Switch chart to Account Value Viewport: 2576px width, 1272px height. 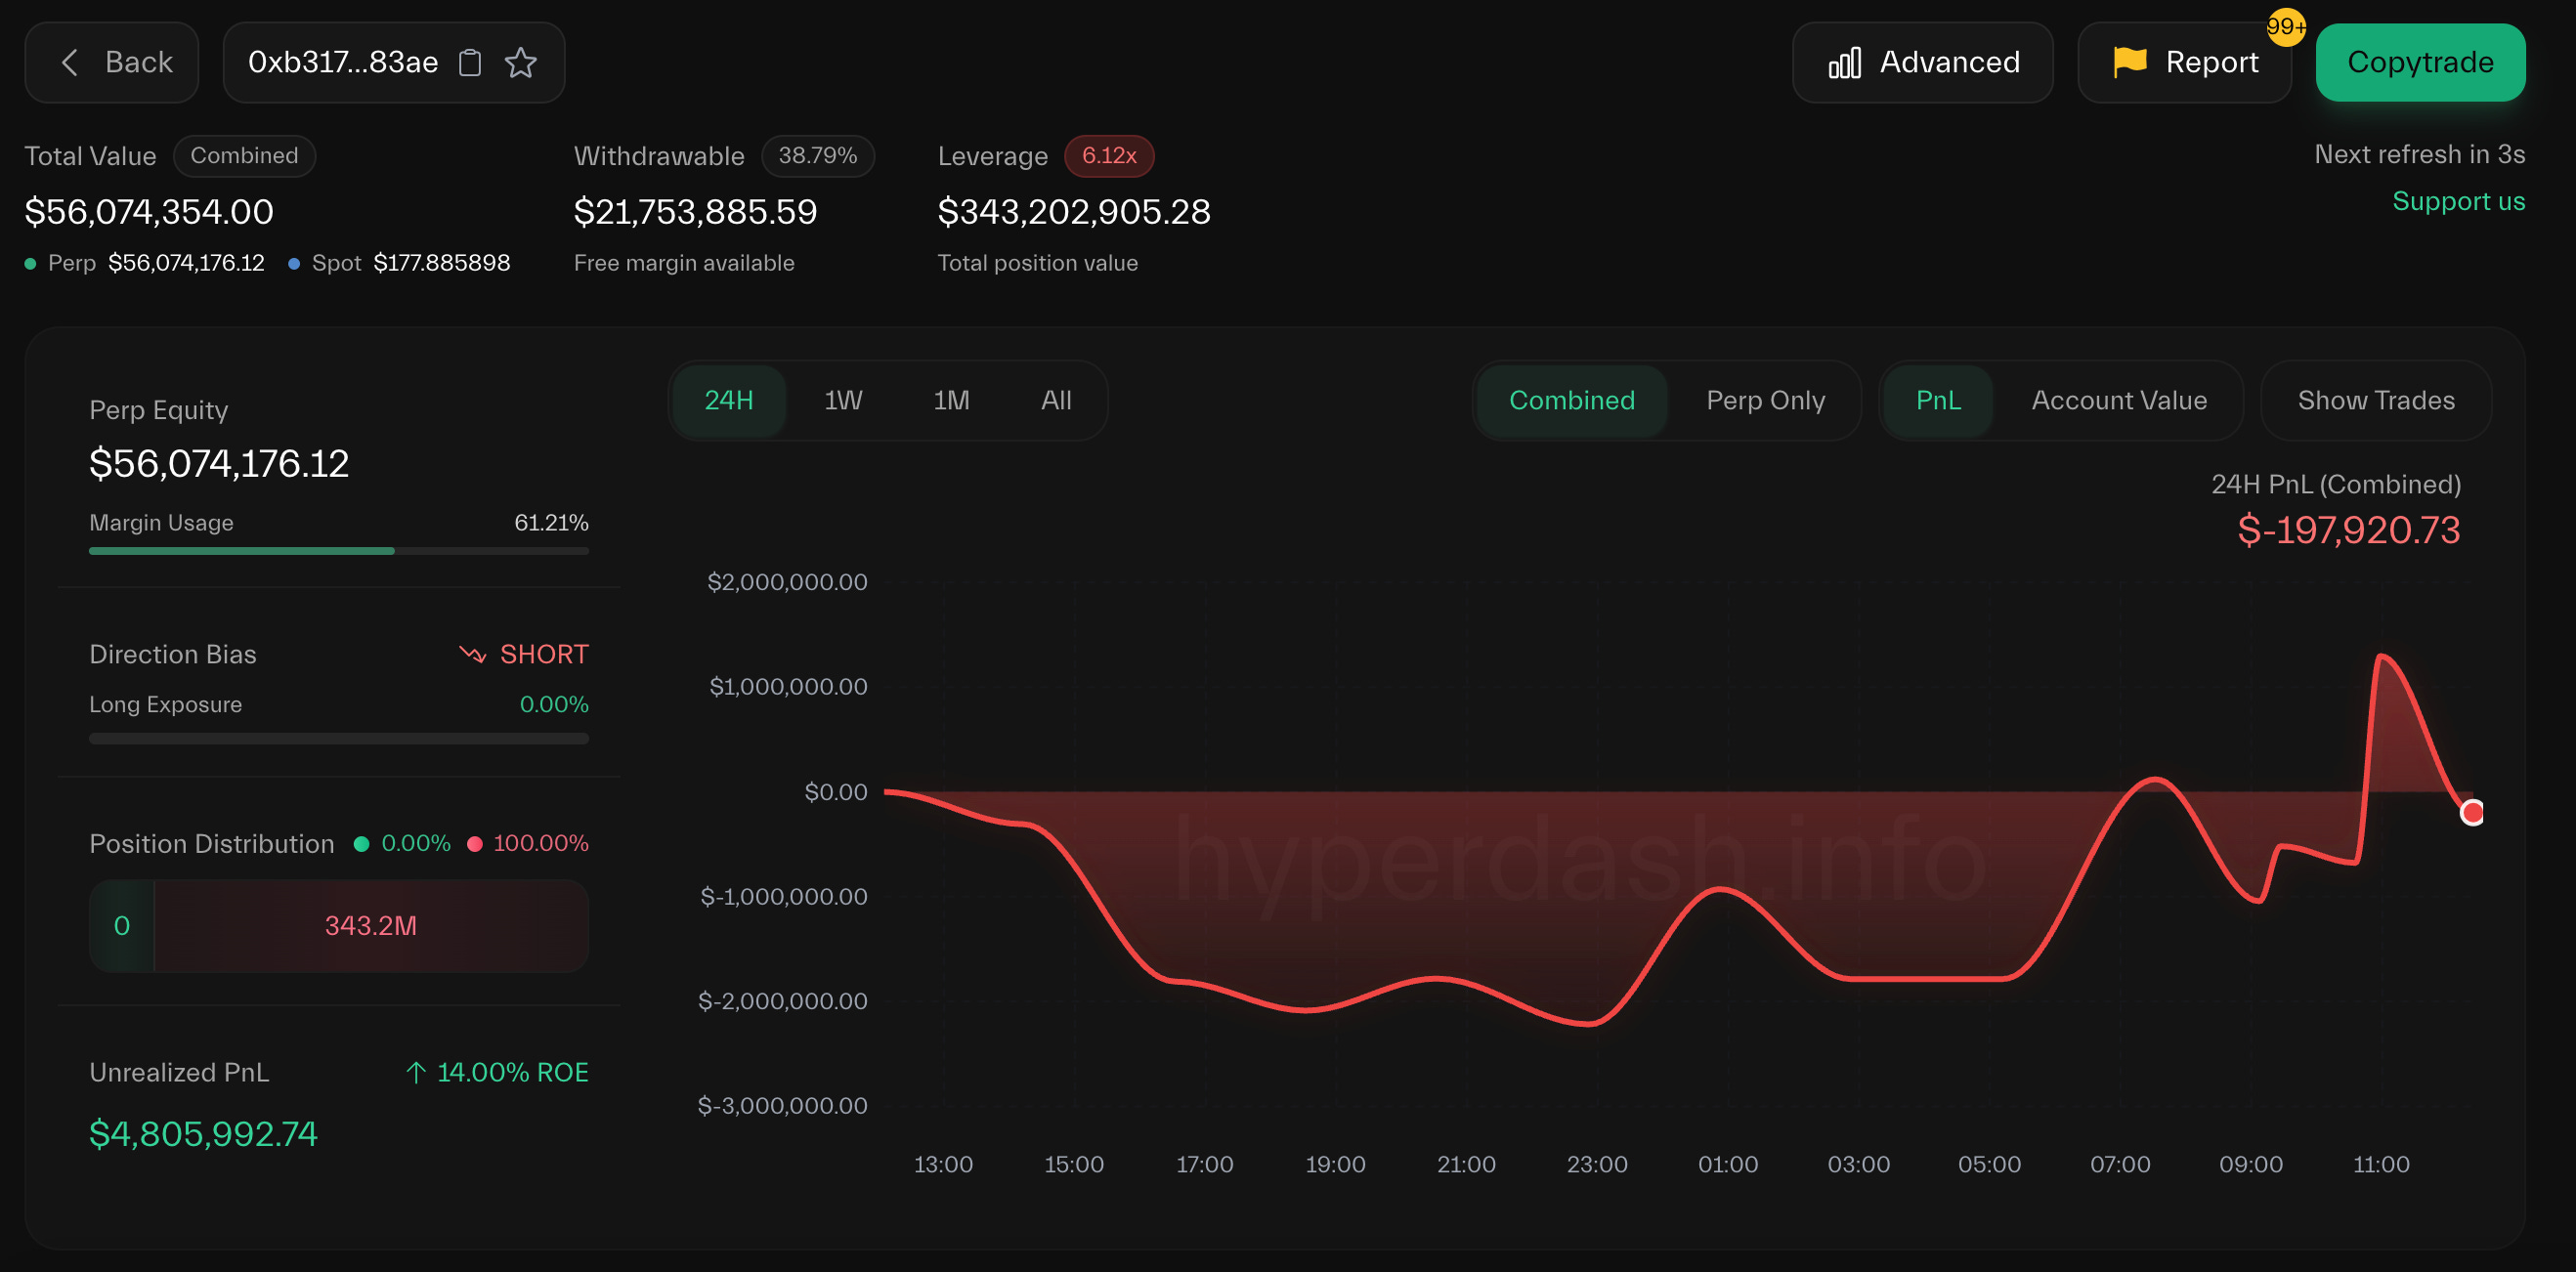pos(2118,400)
